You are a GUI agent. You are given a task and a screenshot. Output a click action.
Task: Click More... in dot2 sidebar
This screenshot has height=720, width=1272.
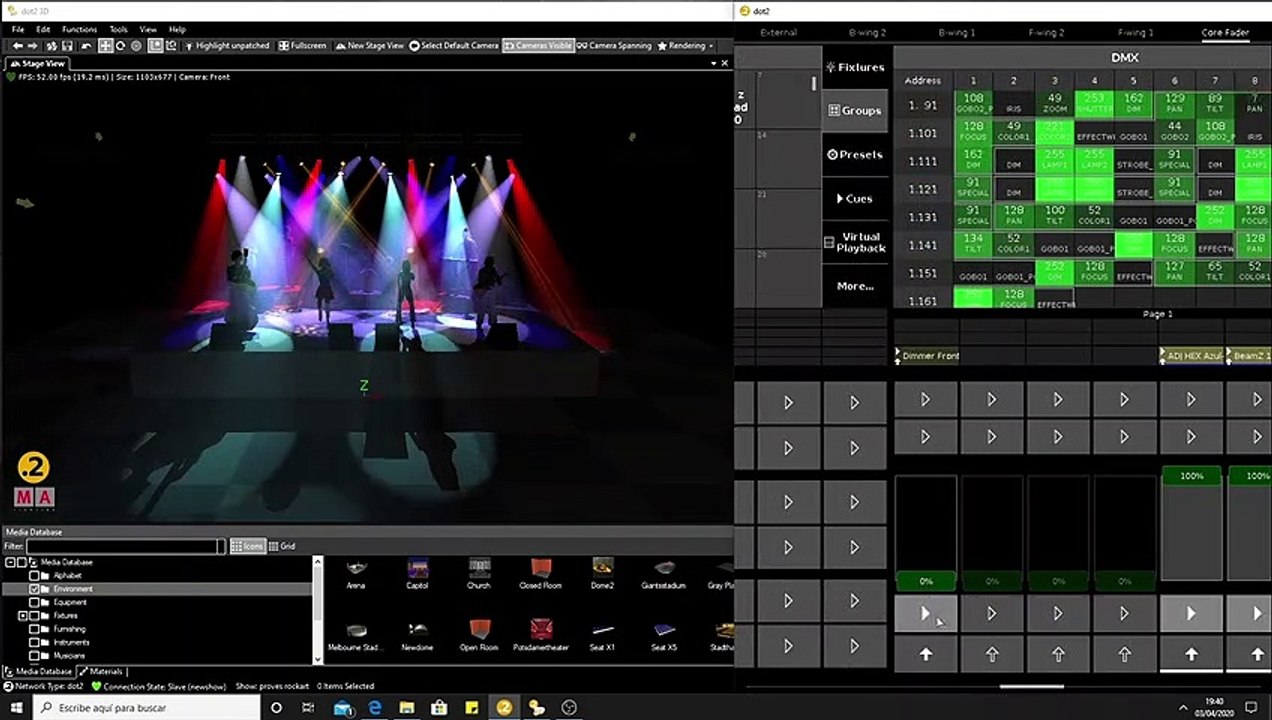[x=855, y=286]
